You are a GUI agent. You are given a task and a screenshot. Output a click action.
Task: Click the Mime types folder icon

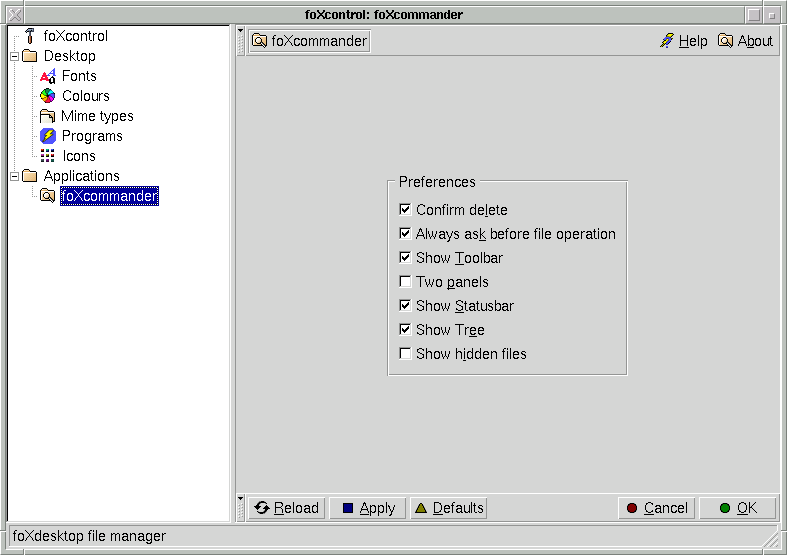click(48, 116)
